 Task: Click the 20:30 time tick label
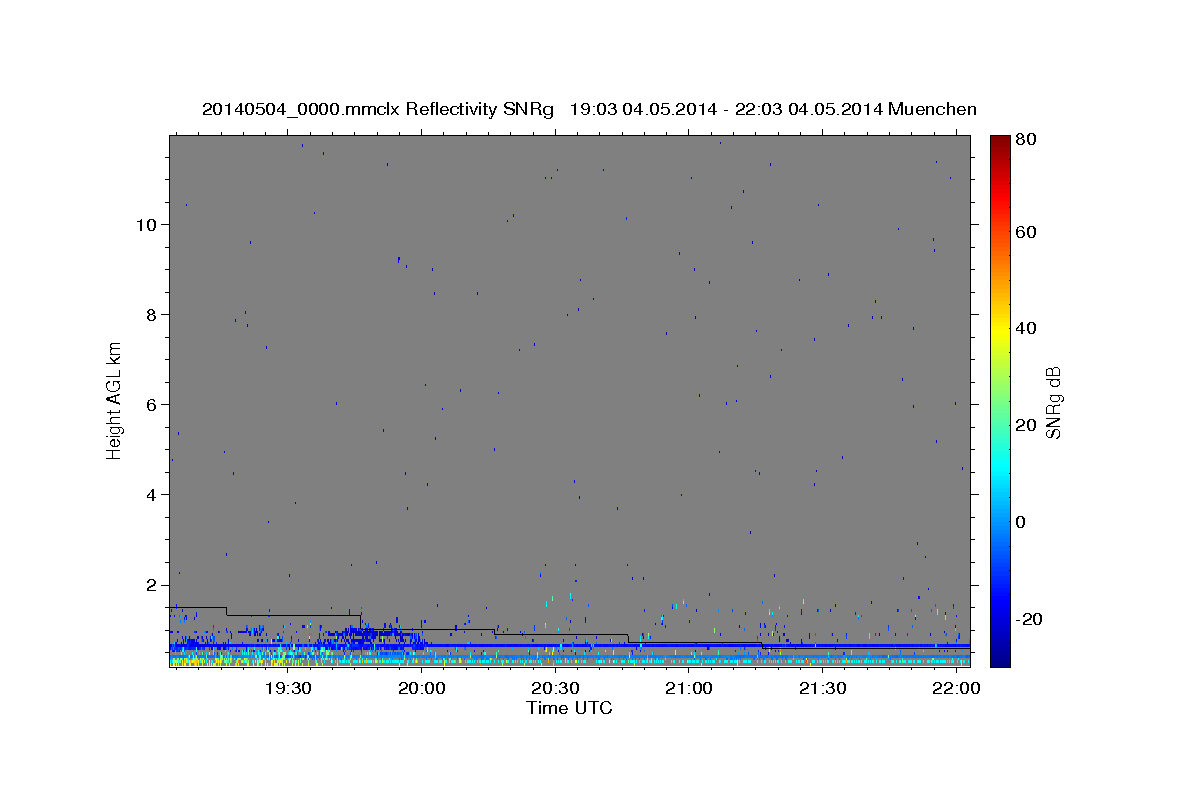556,688
